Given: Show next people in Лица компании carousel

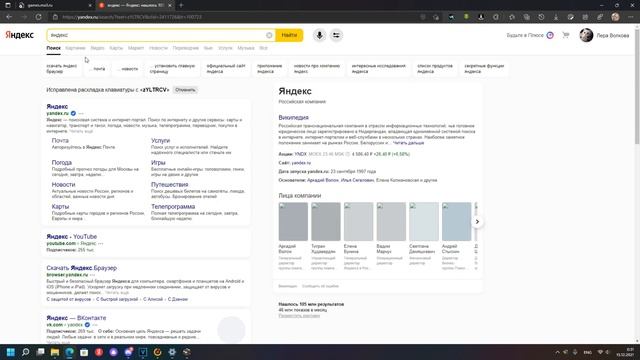Looking at the screenshot, I should point(477,222).
